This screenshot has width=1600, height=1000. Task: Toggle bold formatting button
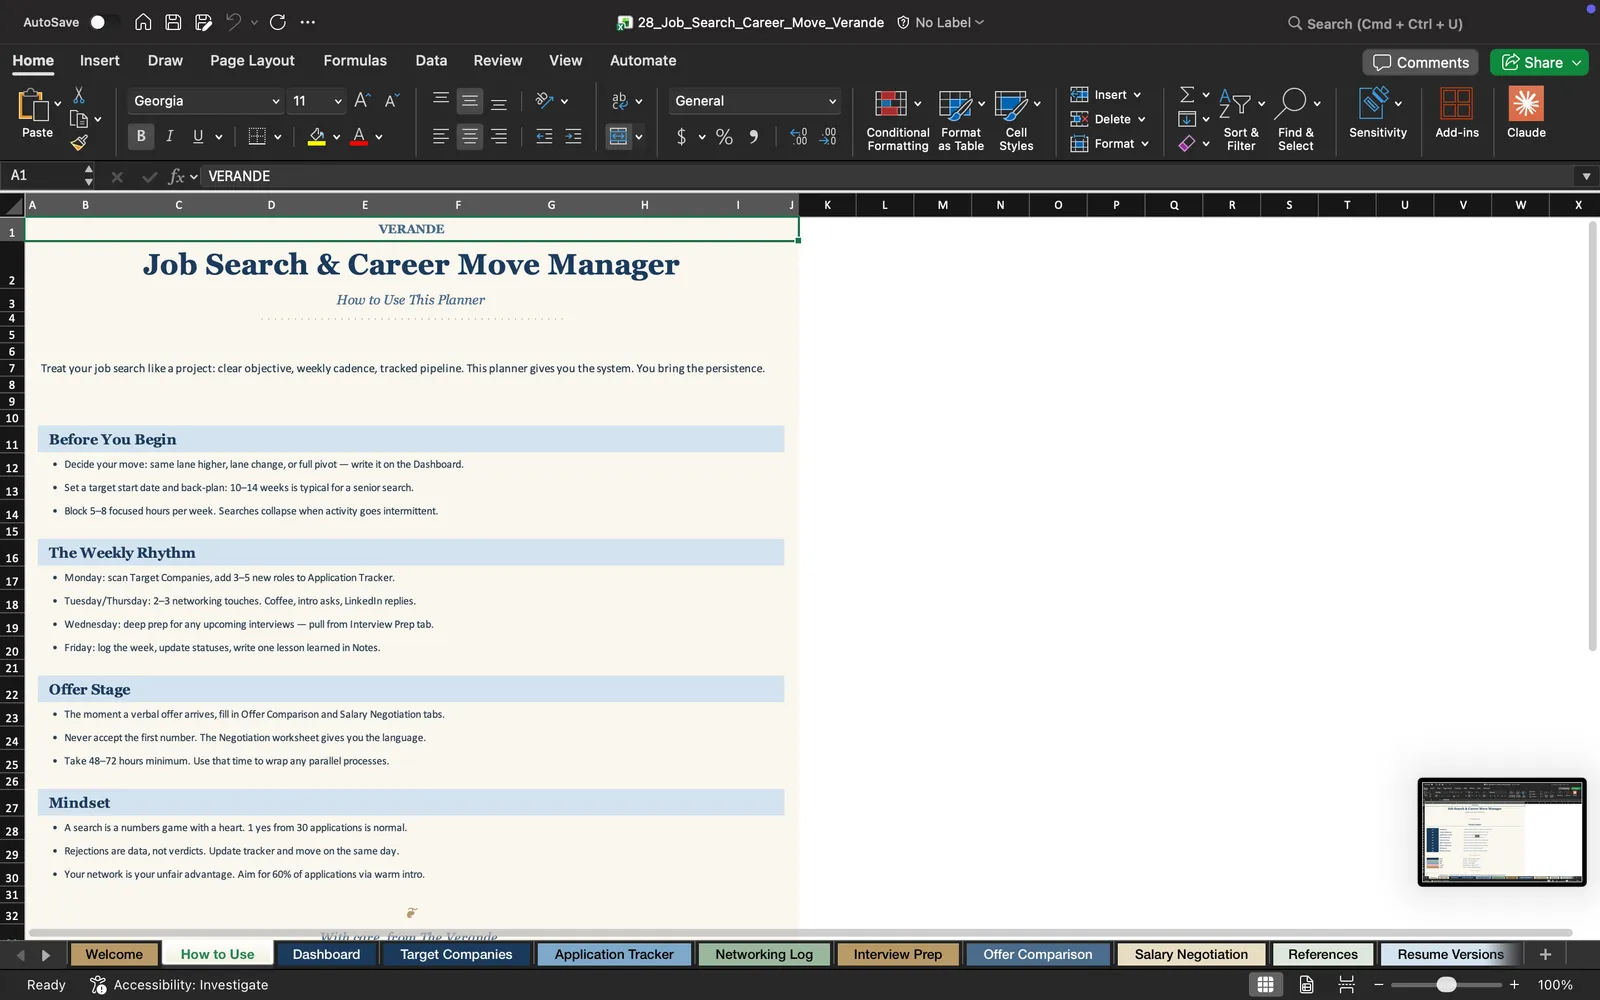tap(140, 136)
